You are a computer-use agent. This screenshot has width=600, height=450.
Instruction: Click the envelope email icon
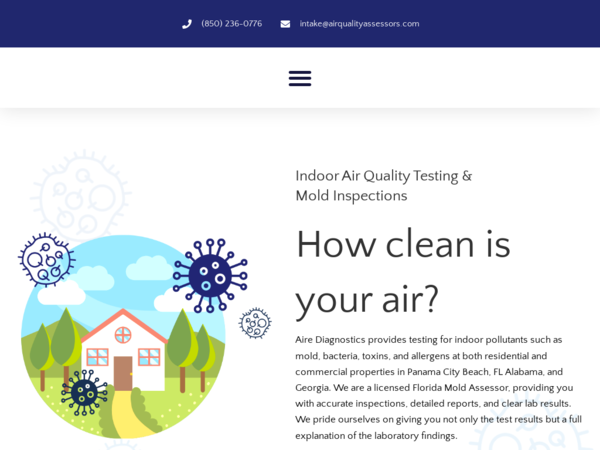click(x=285, y=24)
